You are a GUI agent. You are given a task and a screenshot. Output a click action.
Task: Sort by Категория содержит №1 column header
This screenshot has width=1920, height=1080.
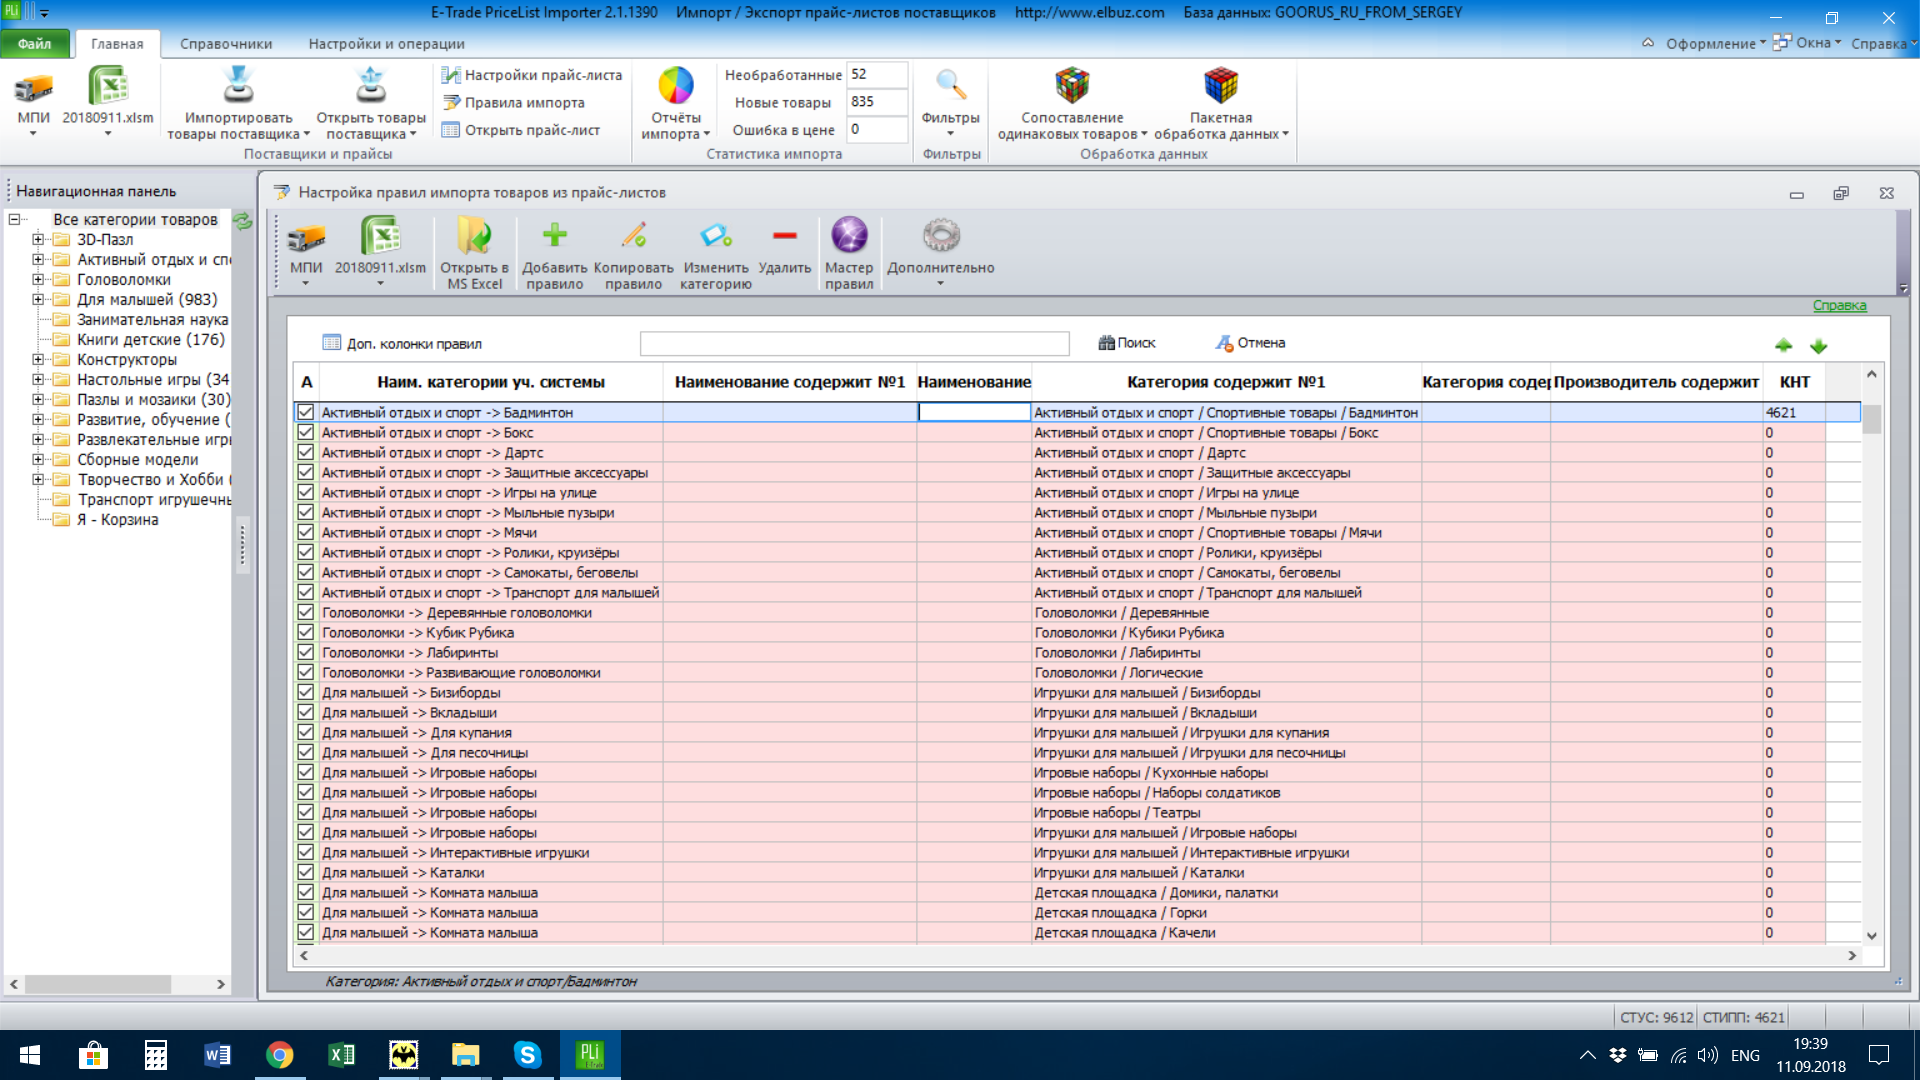point(1226,382)
